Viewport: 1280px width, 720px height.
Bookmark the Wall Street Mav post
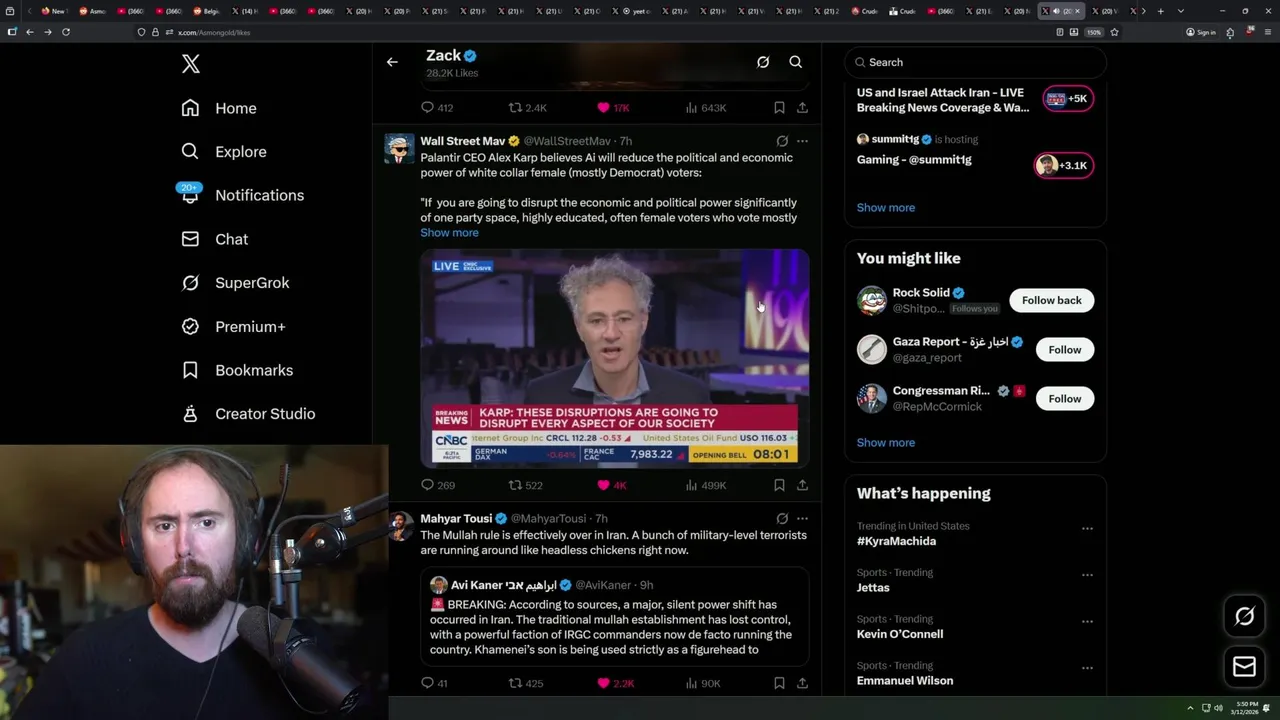click(x=779, y=485)
